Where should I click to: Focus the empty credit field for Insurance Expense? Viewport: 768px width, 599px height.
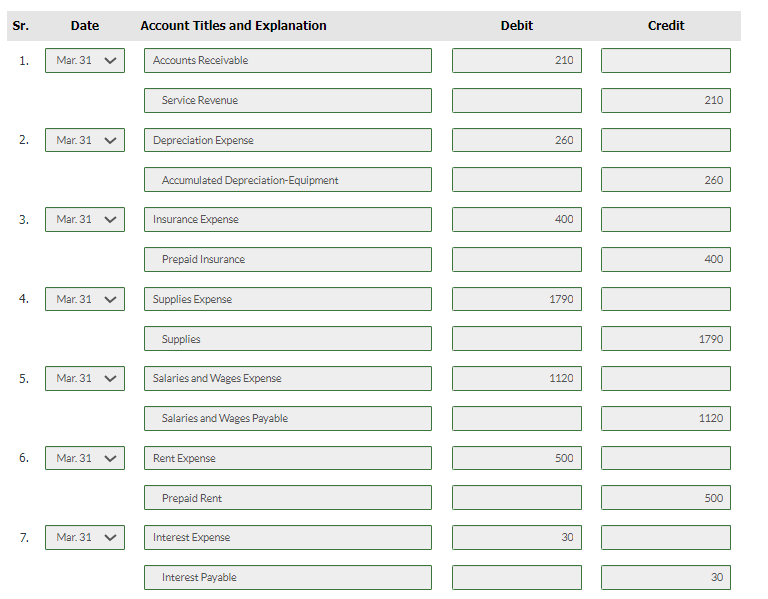coord(666,219)
